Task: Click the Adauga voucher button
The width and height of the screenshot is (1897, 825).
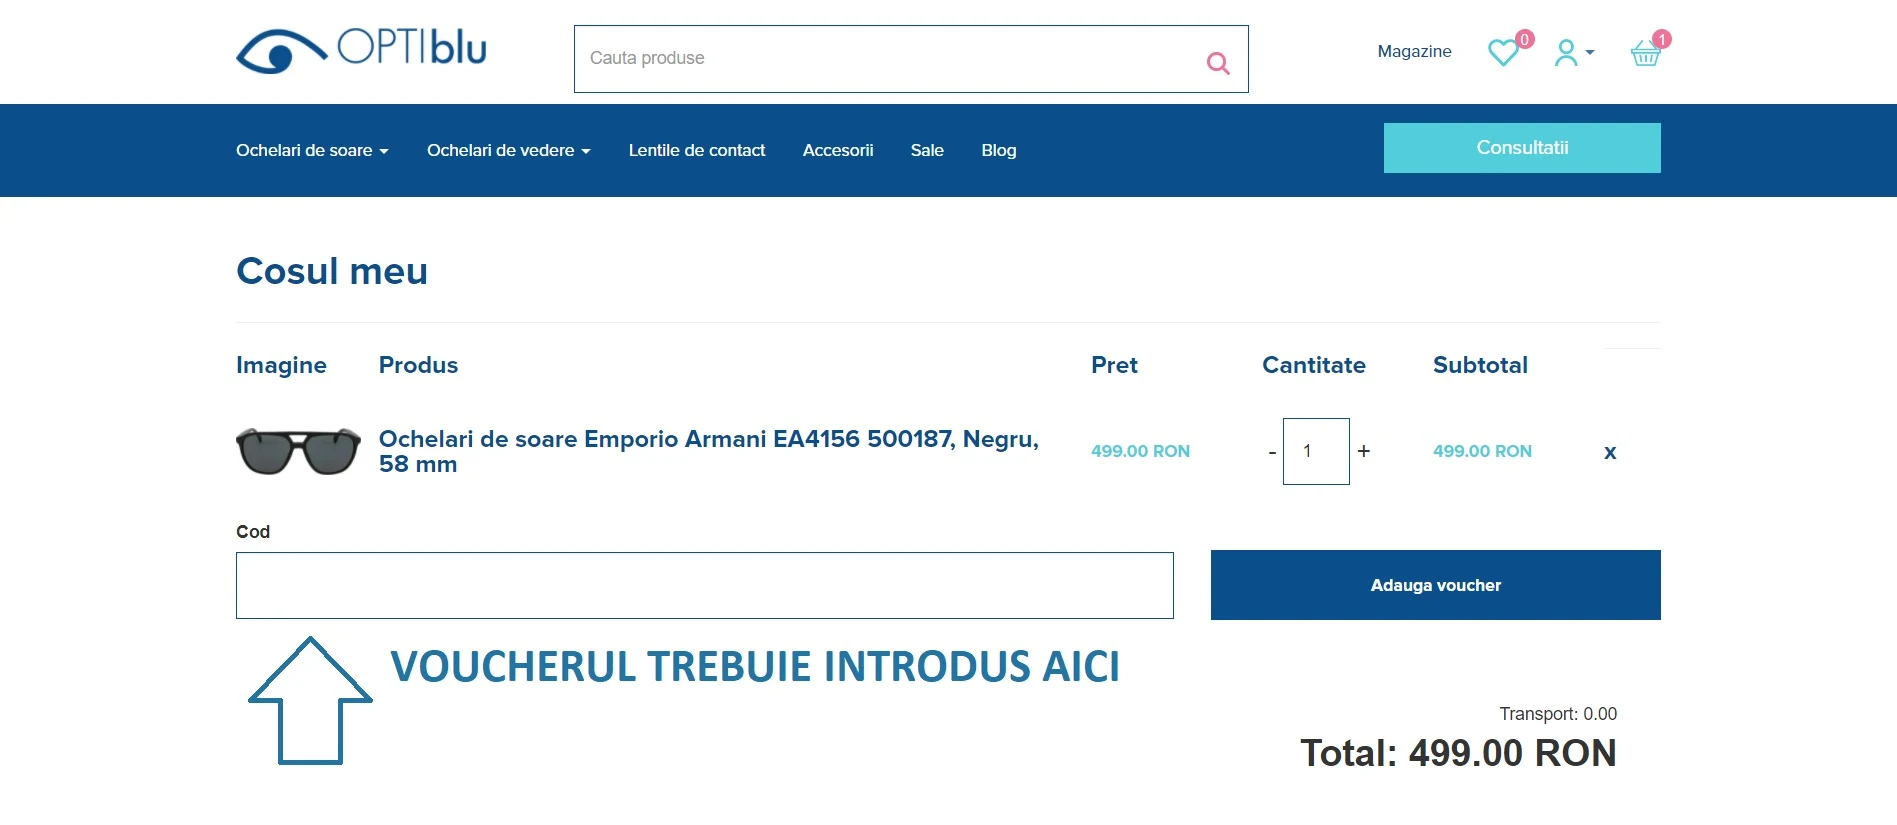Action: click(x=1436, y=585)
